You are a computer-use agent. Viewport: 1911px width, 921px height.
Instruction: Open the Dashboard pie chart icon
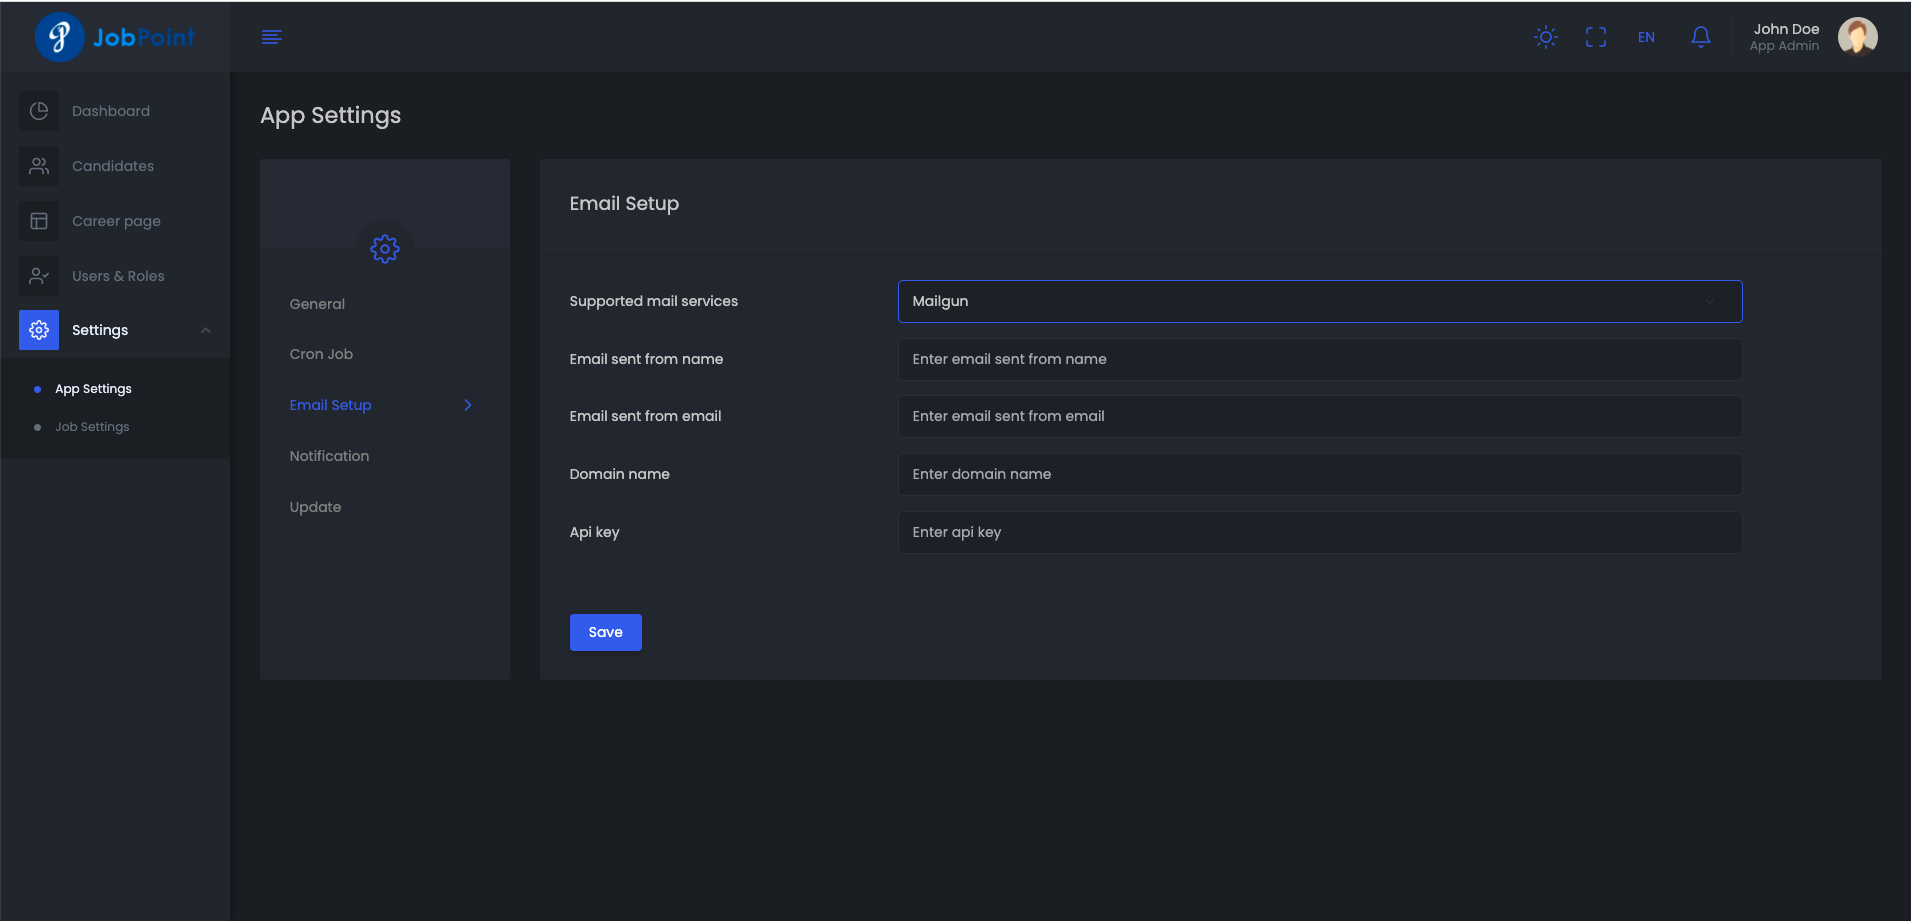pyautogui.click(x=39, y=111)
